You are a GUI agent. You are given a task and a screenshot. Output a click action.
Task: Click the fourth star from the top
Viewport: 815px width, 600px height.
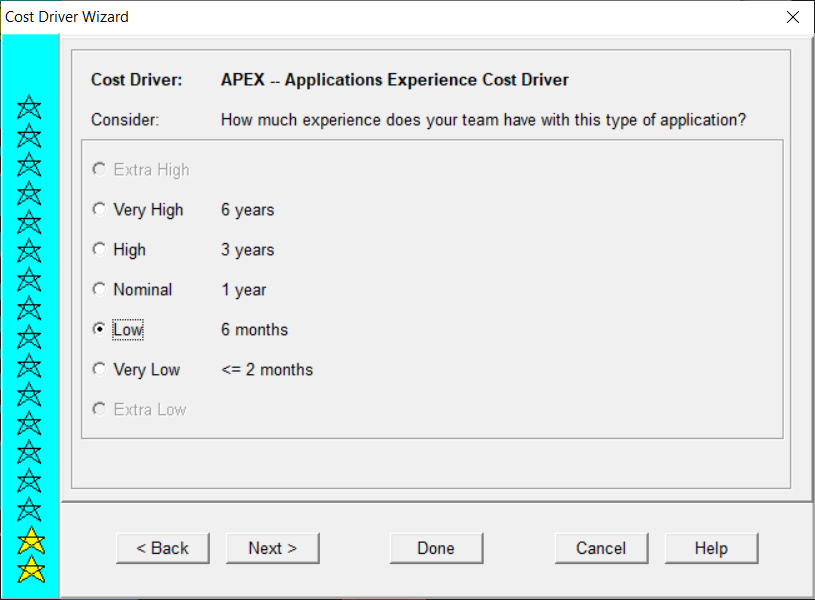click(x=29, y=193)
